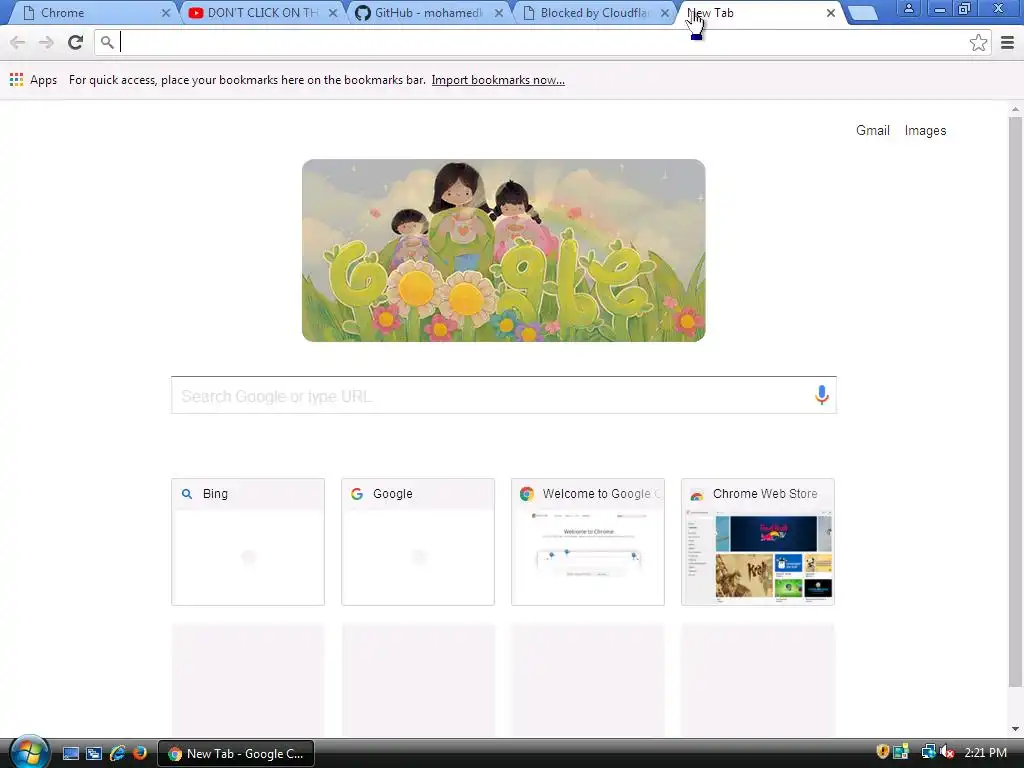
Task: Reload the page with the refresh icon
Action: tap(76, 42)
